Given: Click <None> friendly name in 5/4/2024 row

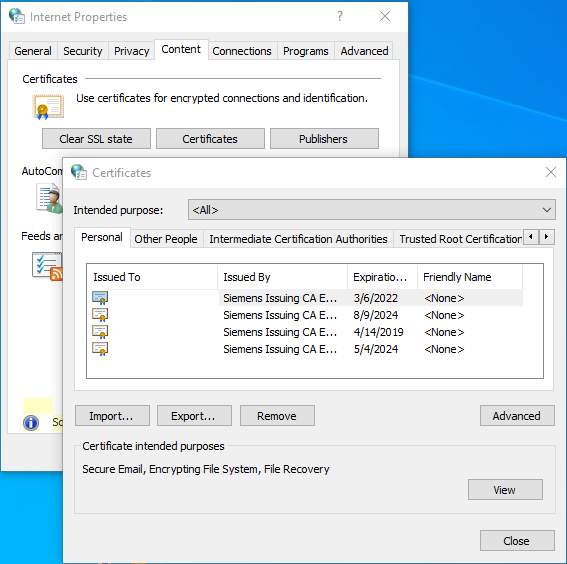Looking at the screenshot, I should click(x=444, y=349).
